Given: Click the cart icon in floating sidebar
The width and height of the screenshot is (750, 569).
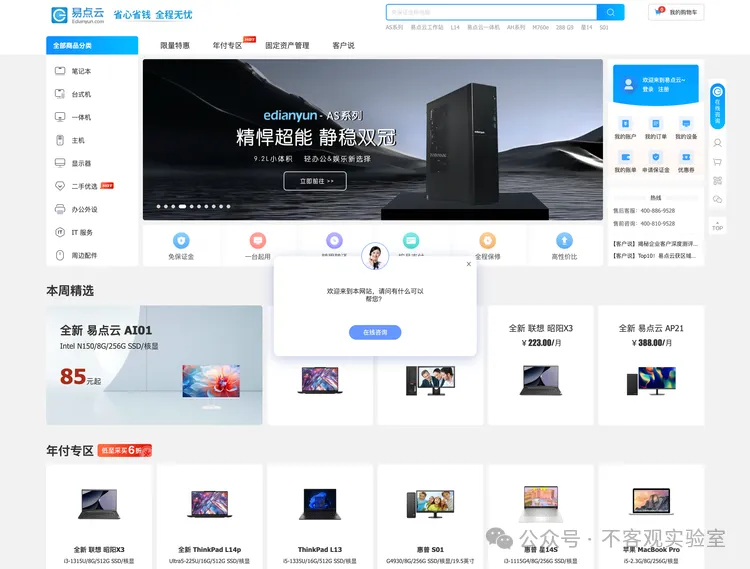Looking at the screenshot, I should [x=717, y=162].
